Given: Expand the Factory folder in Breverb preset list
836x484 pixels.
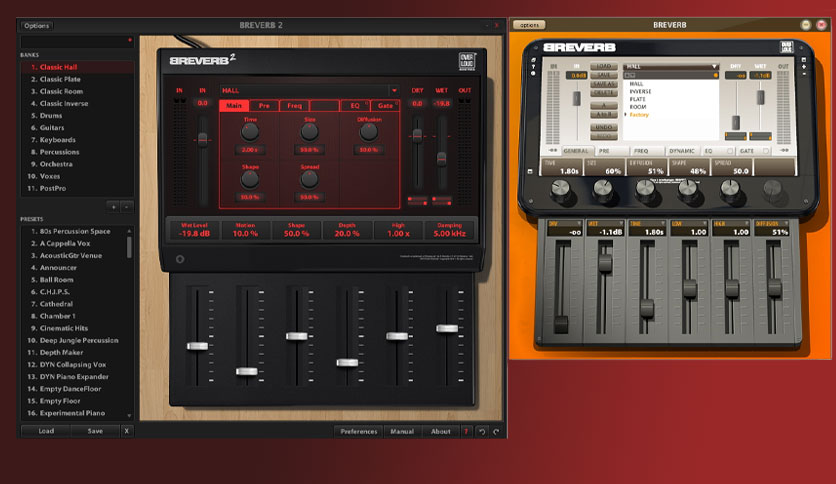Looking at the screenshot, I should (626, 115).
